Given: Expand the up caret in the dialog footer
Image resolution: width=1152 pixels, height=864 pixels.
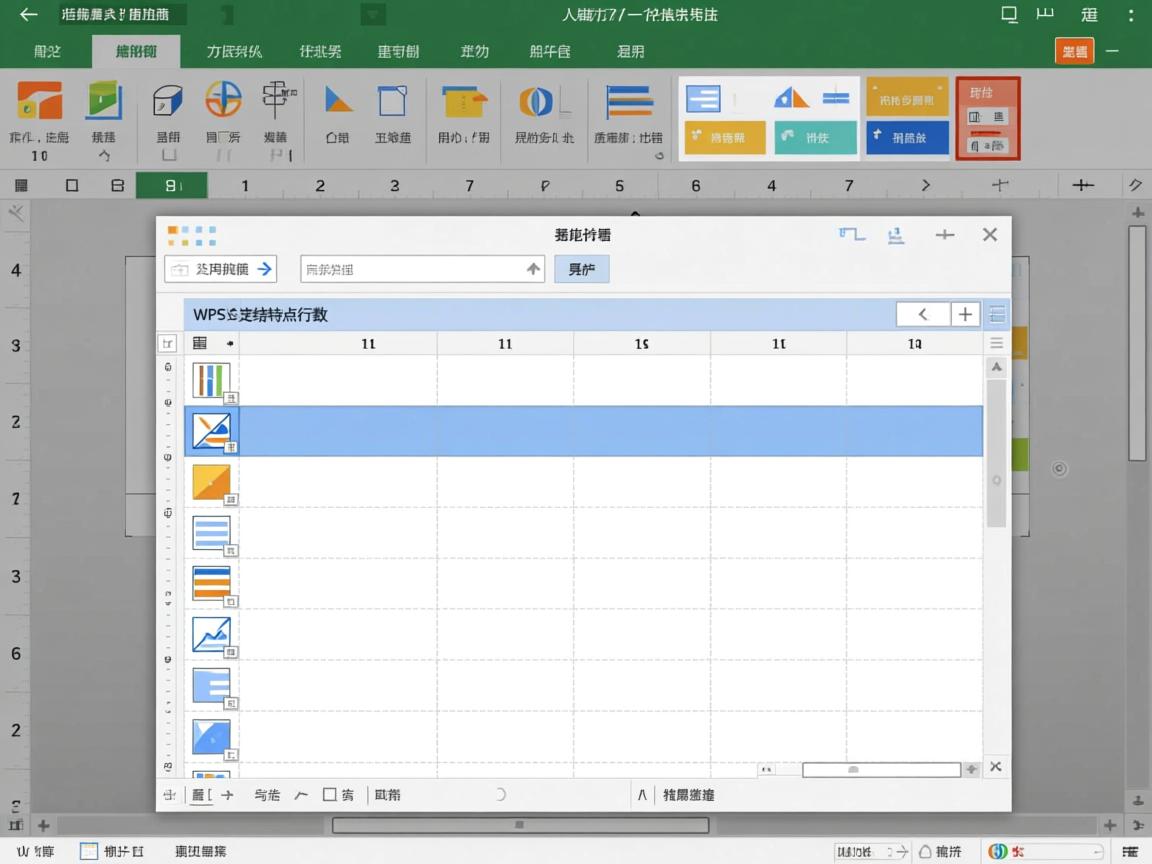Looking at the screenshot, I should point(642,795).
